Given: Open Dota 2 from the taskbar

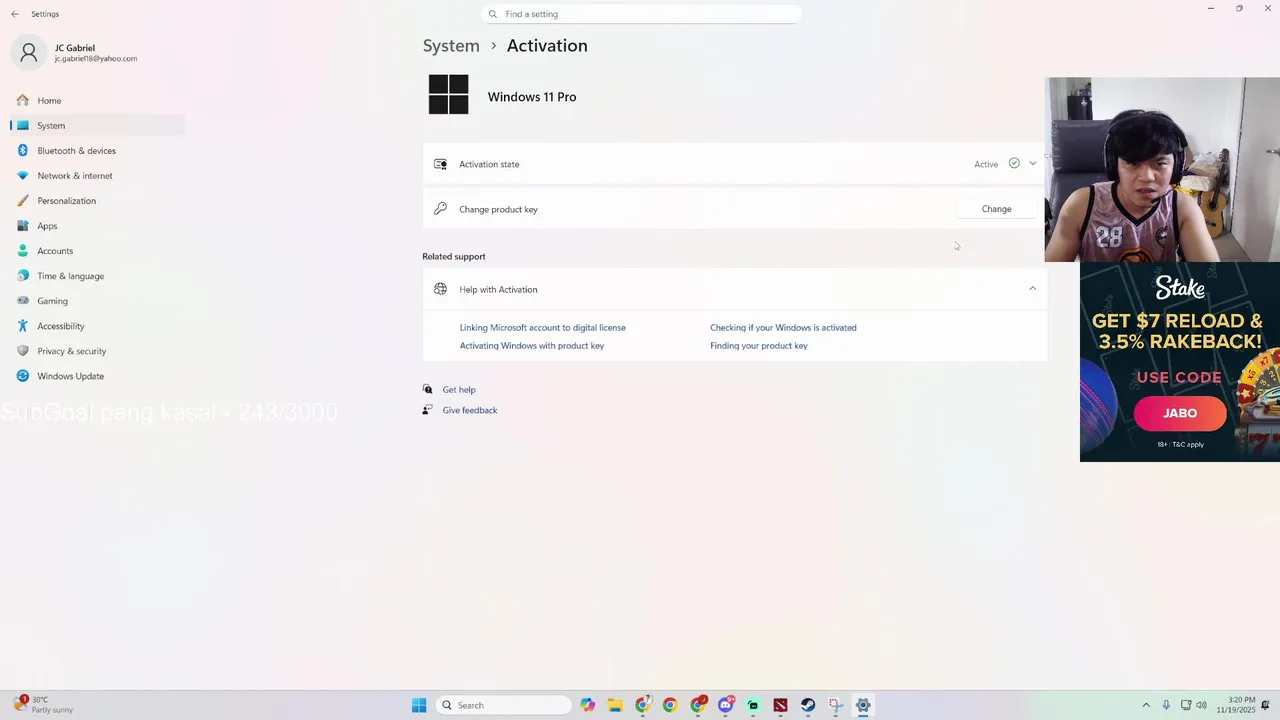Looking at the screenshot, I should click(x=780, y=705).
